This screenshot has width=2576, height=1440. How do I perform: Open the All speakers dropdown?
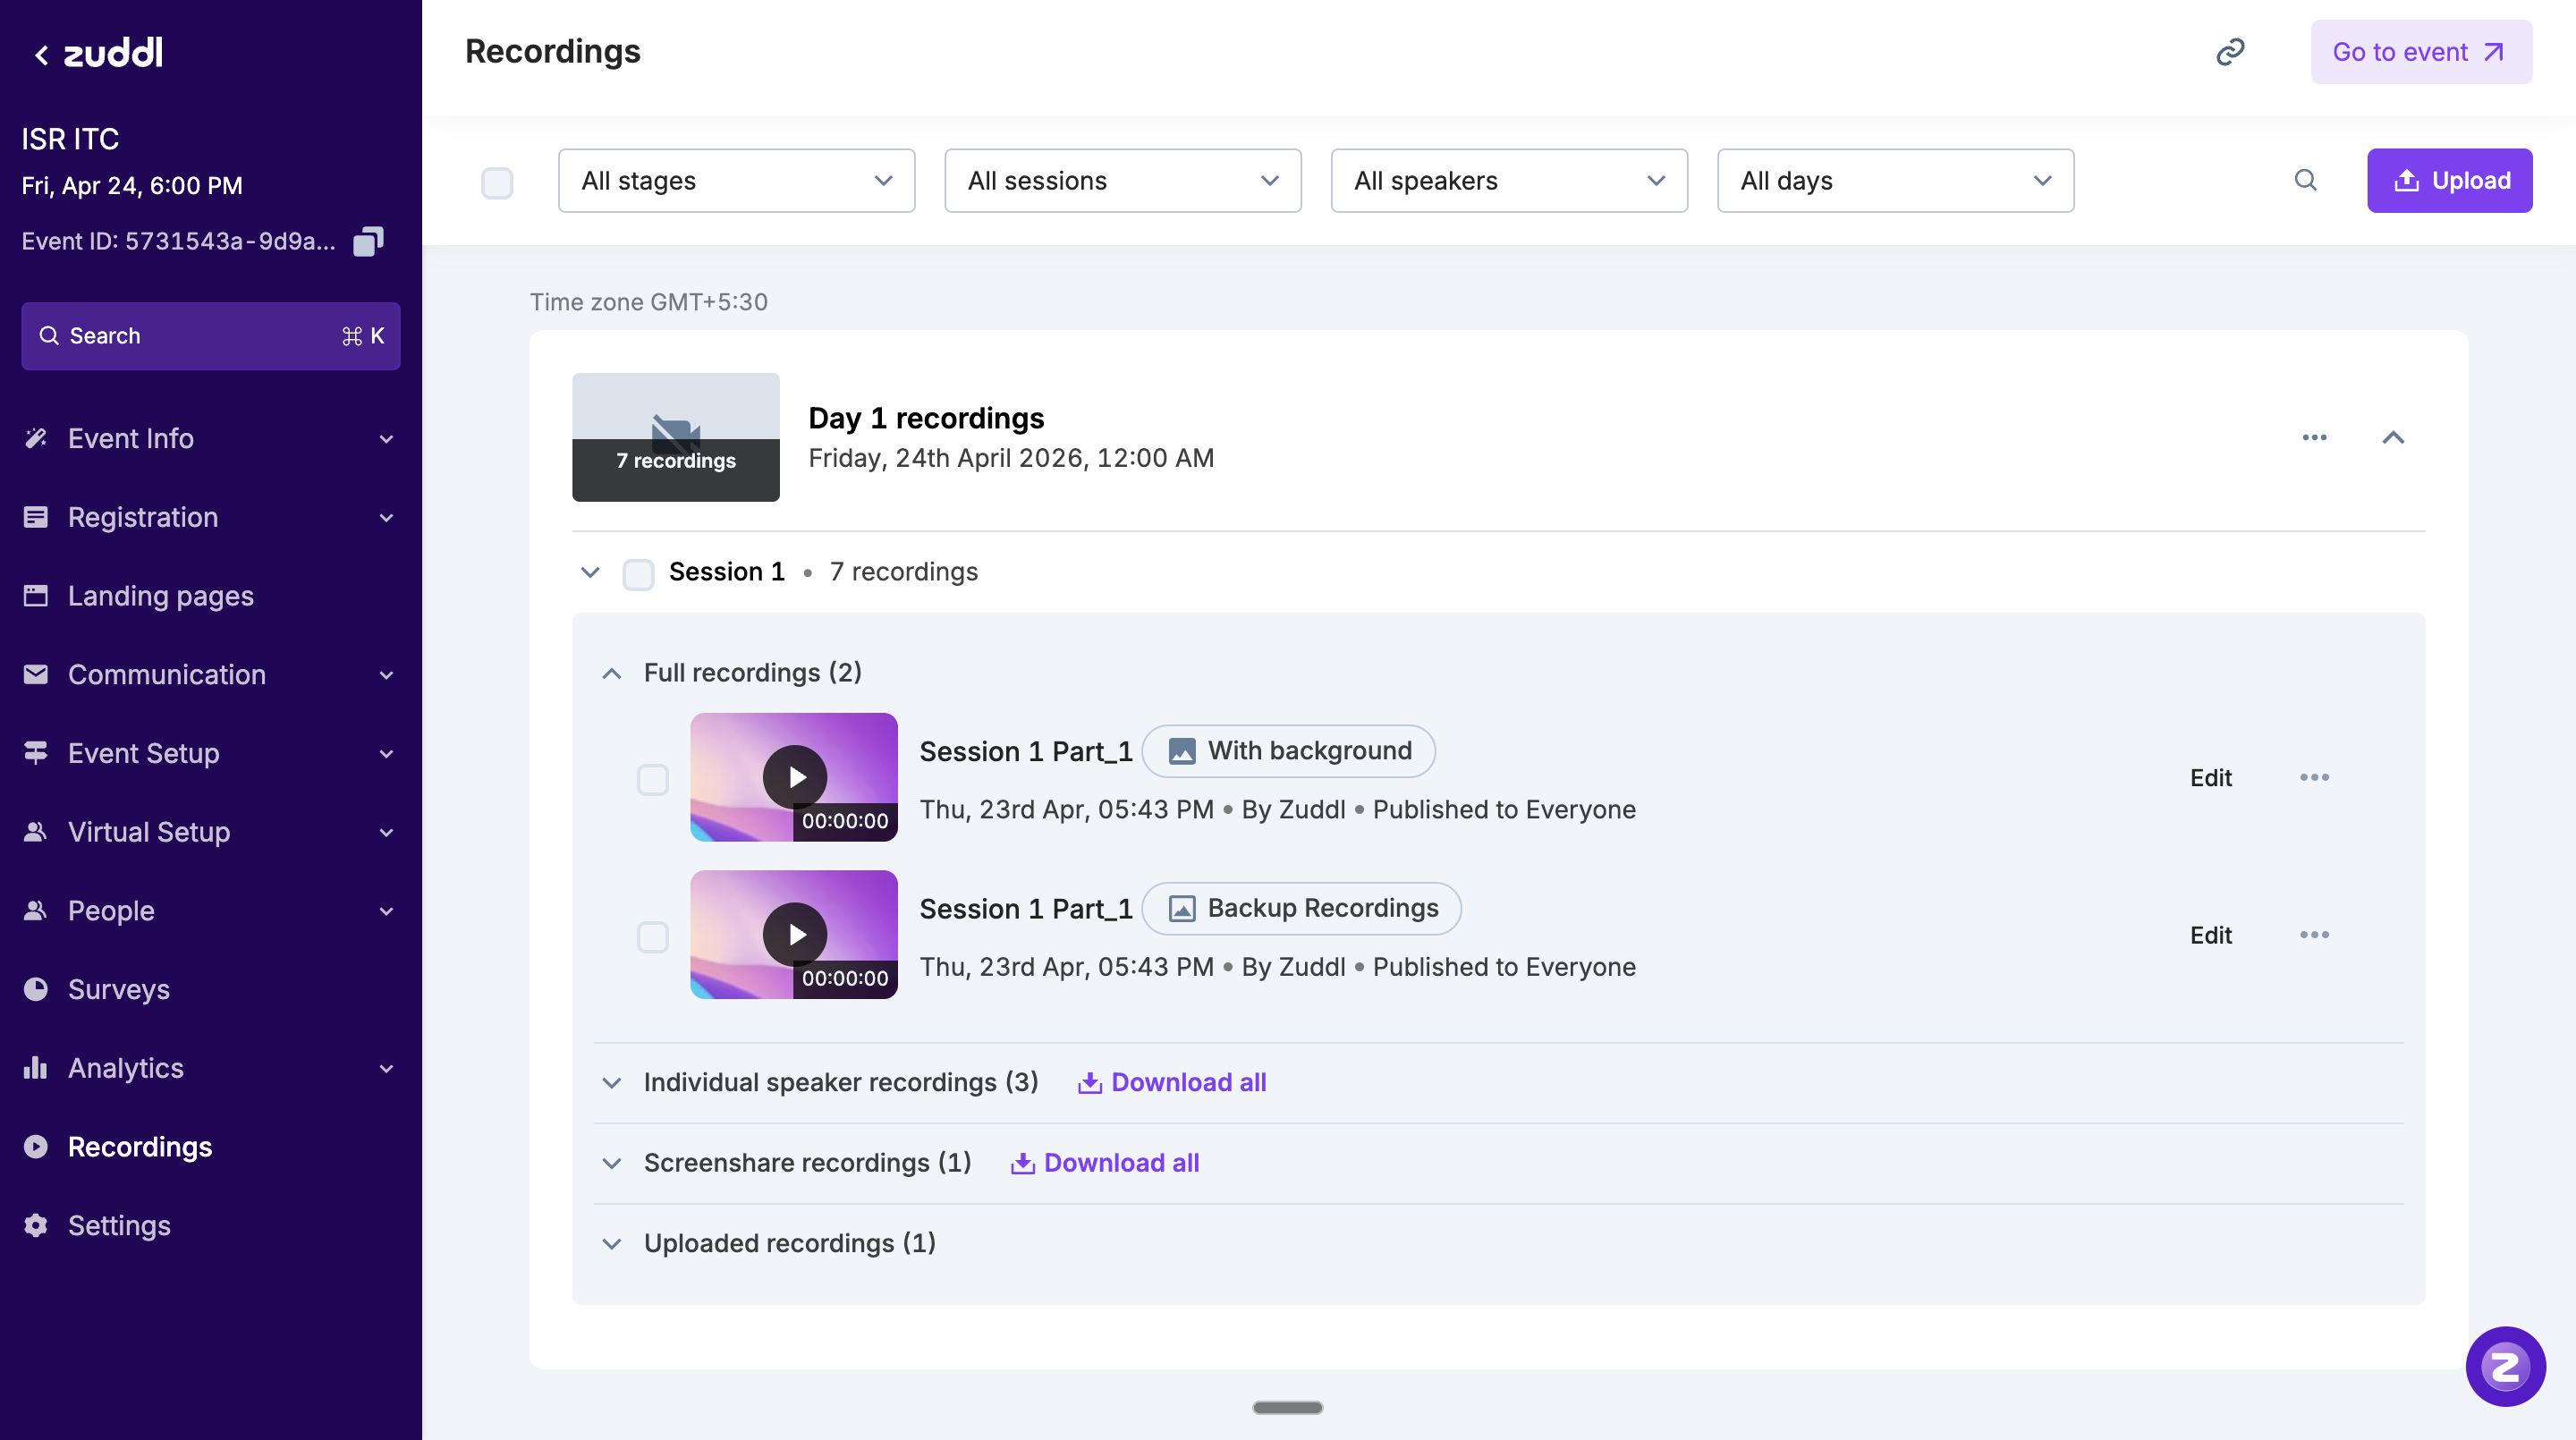click(1508, 181)
